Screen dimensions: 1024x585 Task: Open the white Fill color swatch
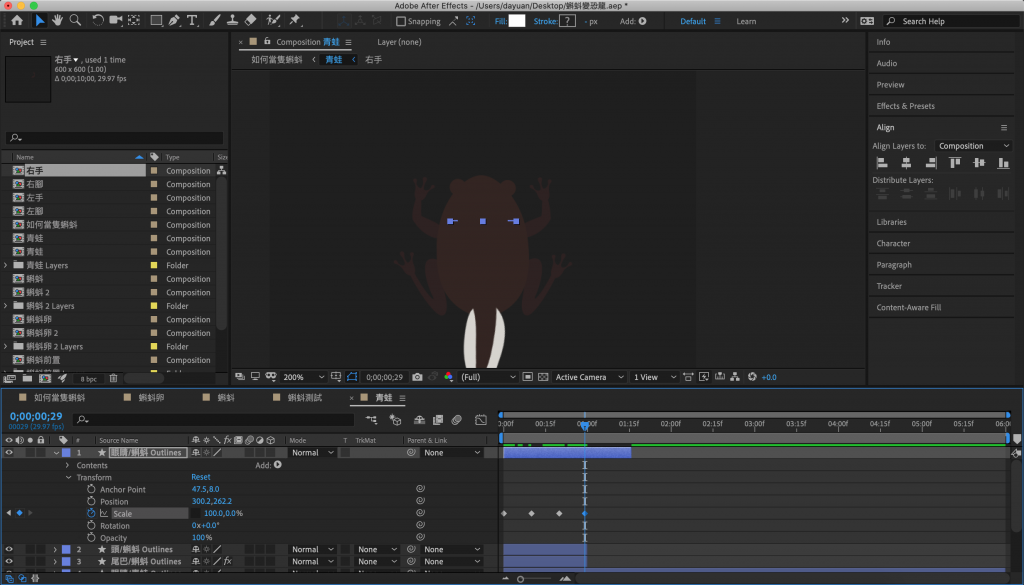(x=517, y=21)
